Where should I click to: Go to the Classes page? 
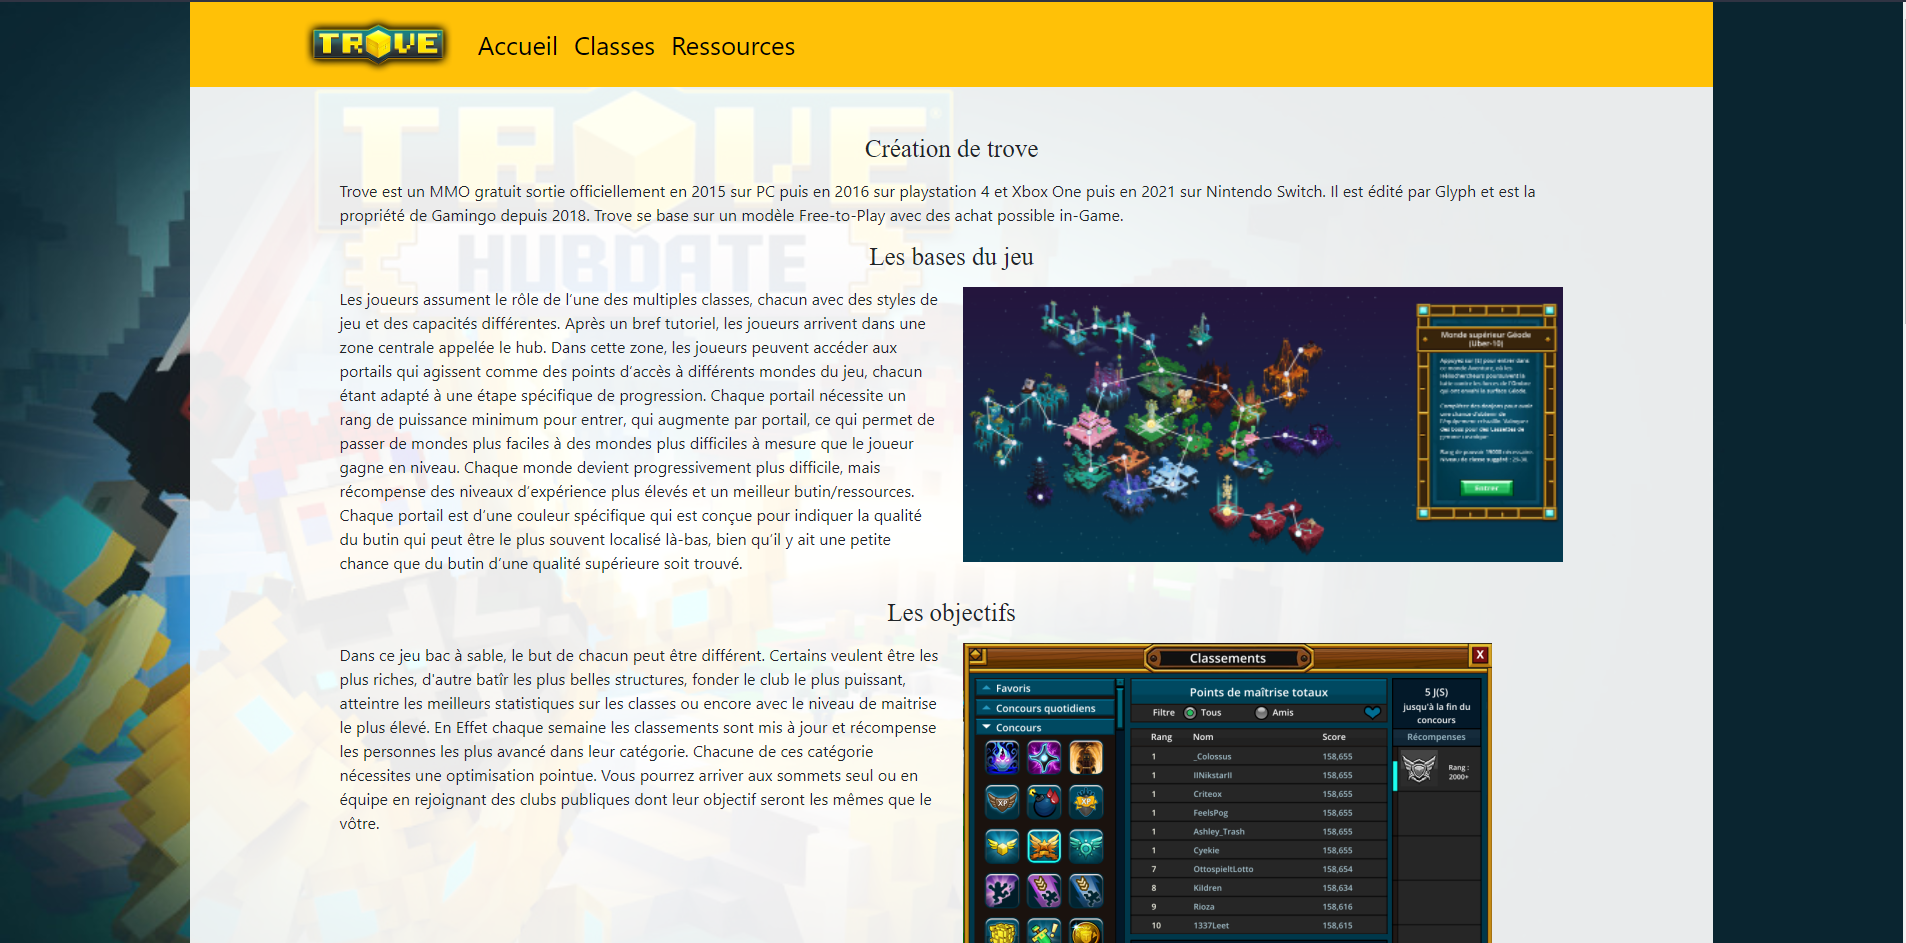[614, 46]
